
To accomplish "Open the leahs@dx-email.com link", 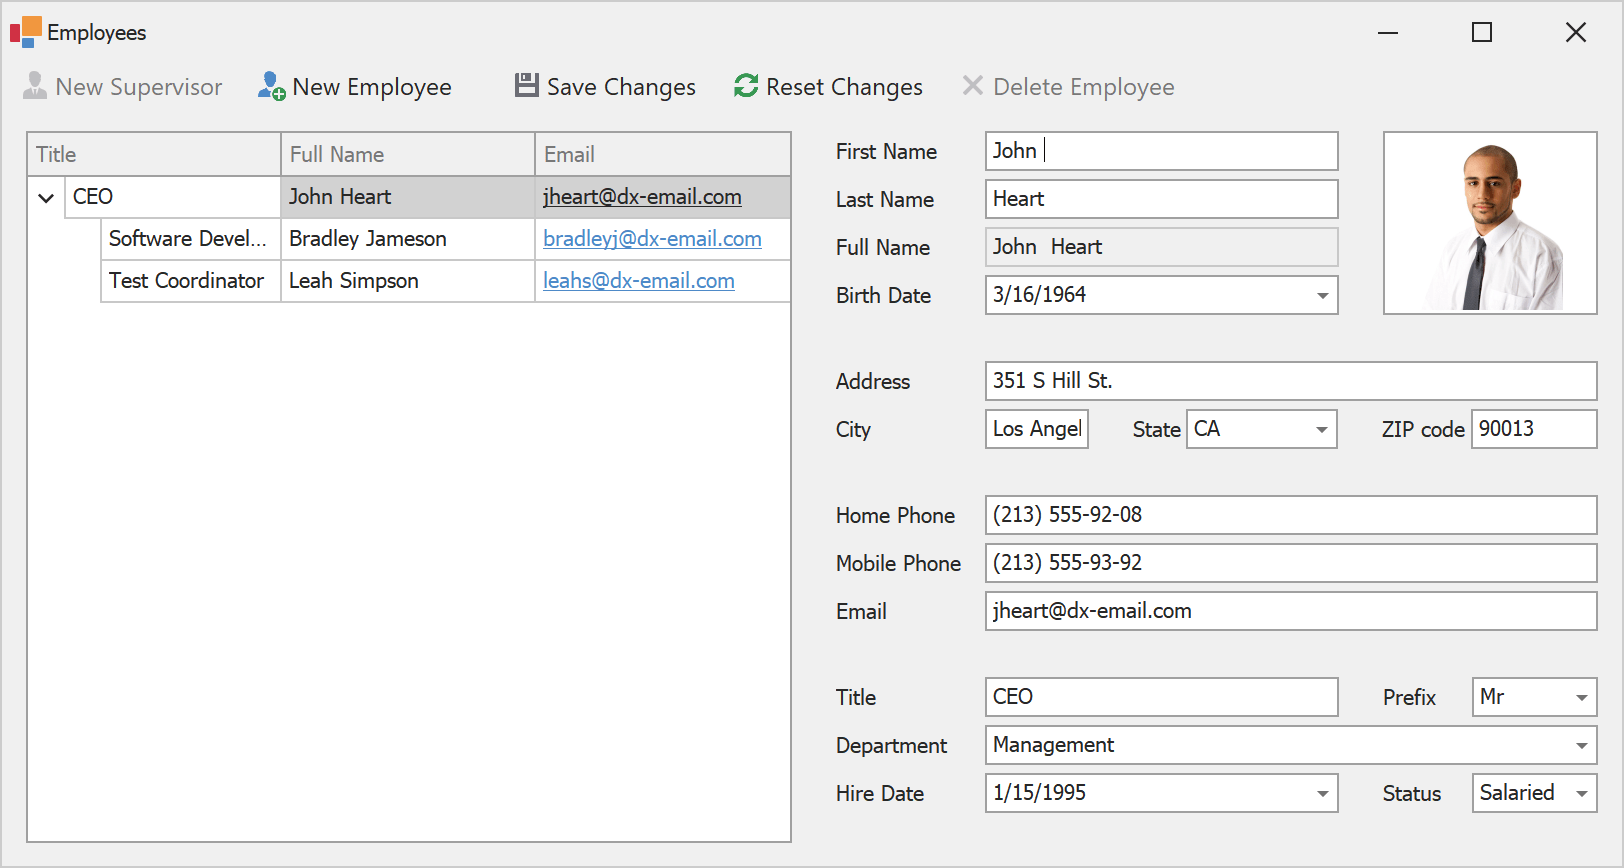I will tap(639, 281).
